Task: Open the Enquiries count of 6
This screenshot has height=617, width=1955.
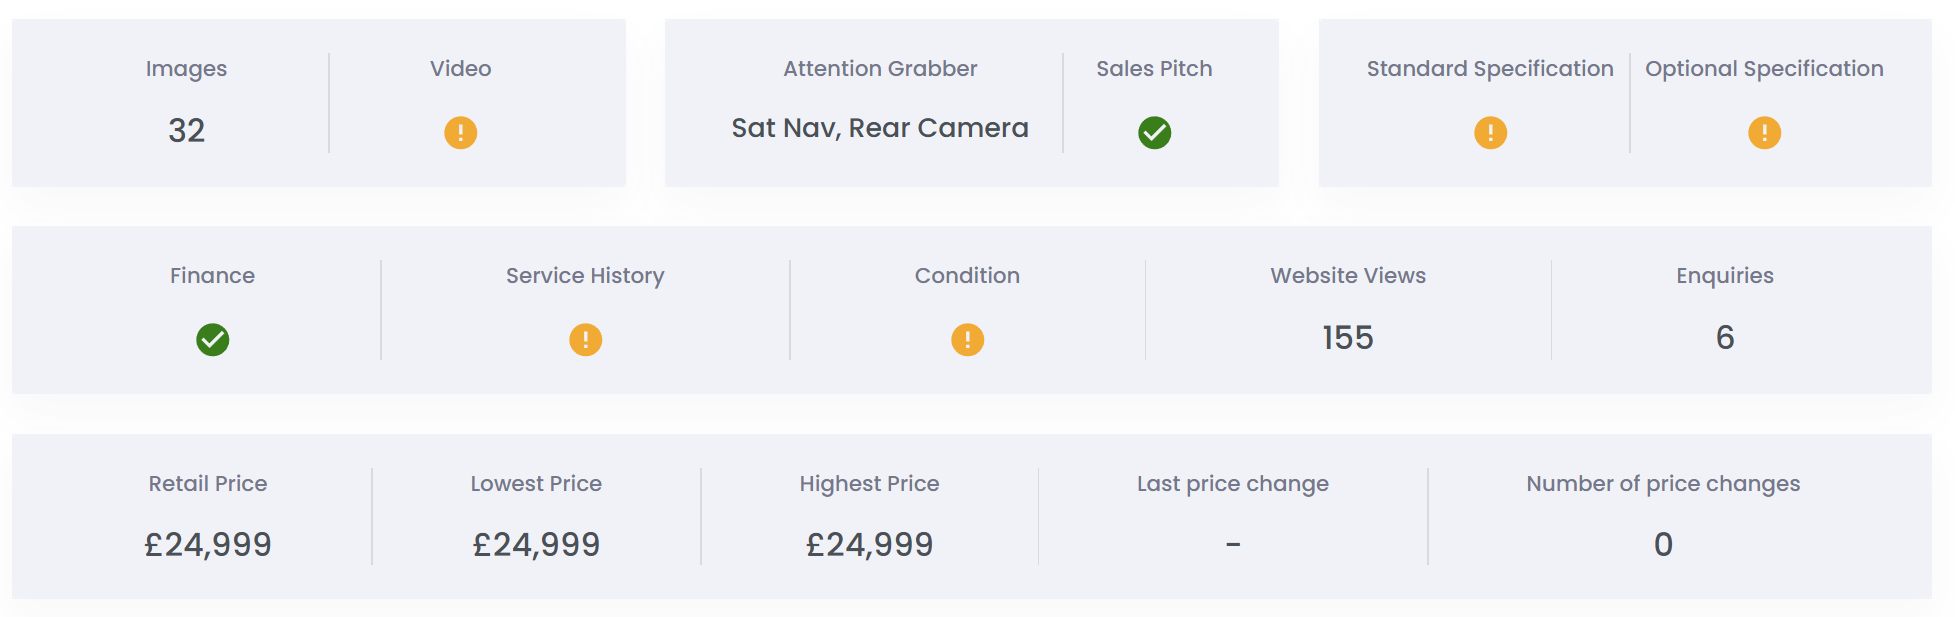Action: (1725, 338)
